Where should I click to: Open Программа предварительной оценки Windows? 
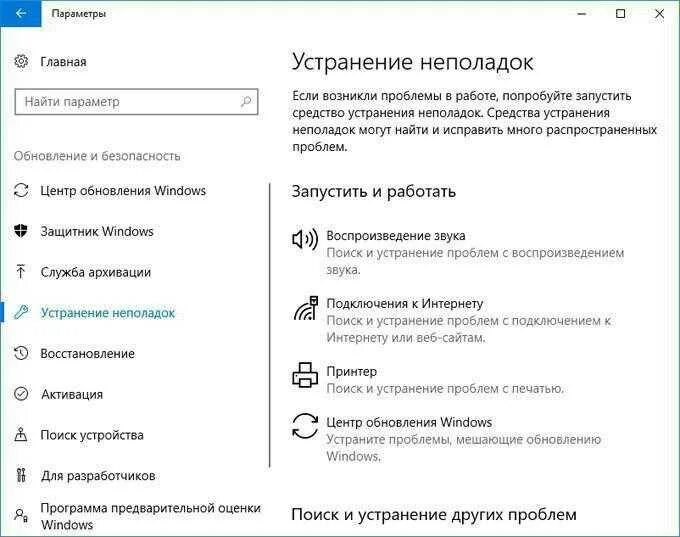click(x=150, y=516)
